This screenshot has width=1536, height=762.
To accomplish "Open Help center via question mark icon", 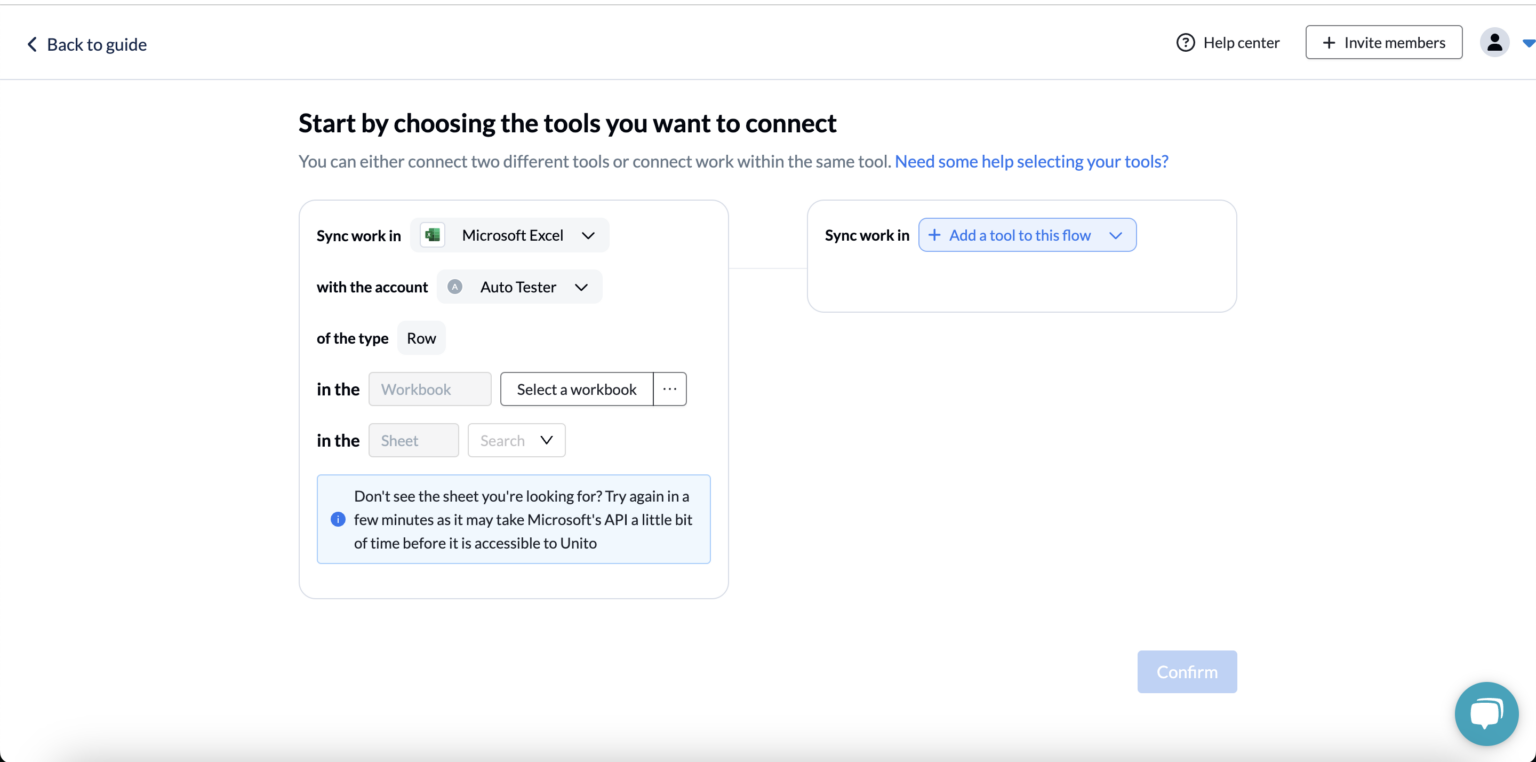I will [1185, 42].
